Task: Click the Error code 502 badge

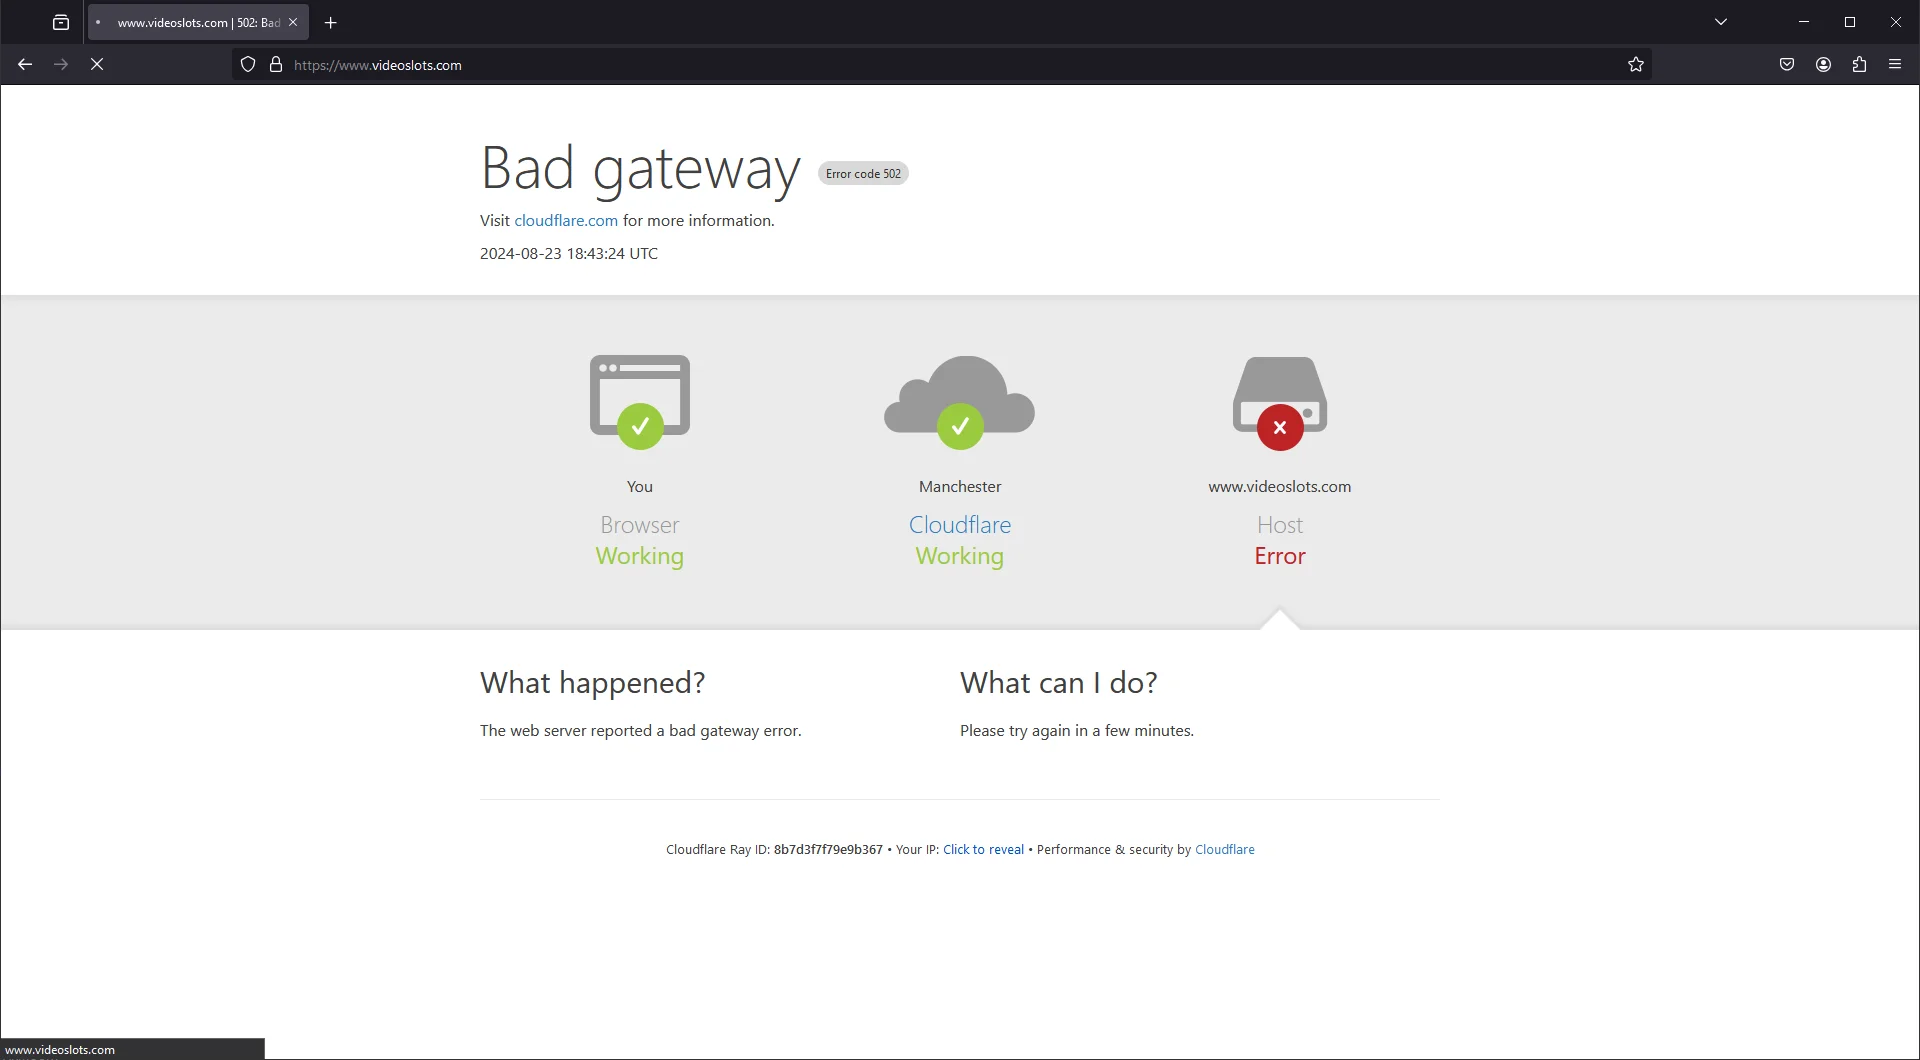Action: [x=863, y=174]
